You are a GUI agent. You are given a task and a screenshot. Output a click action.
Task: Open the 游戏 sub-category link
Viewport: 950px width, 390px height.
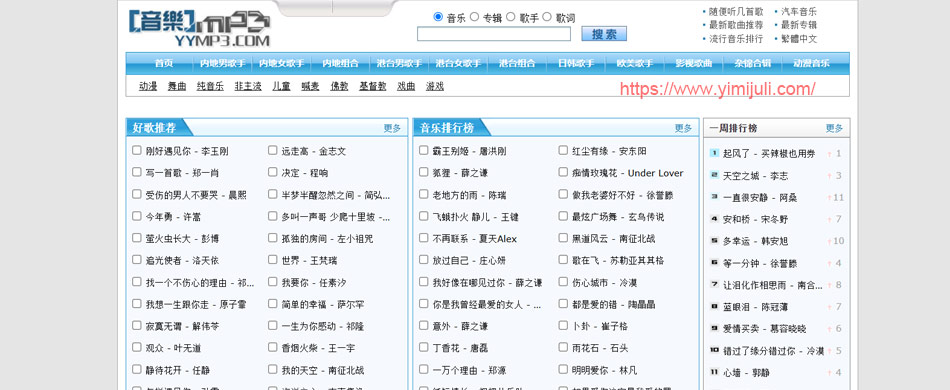click(x=435, y=87)
